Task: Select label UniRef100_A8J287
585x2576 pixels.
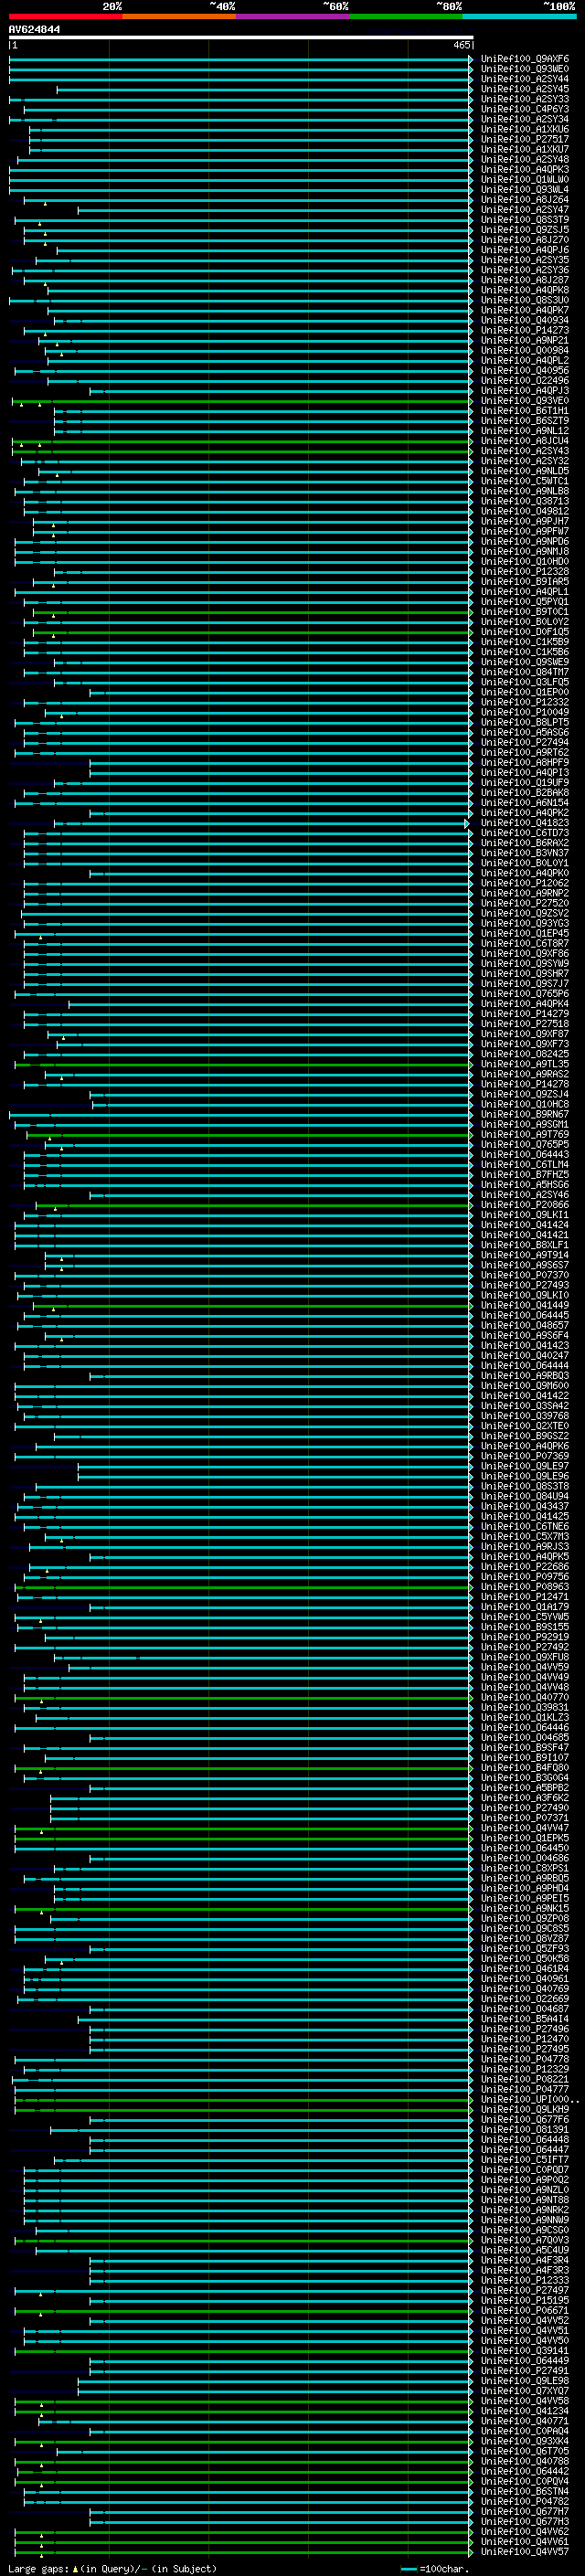Action: click(525, 280)
